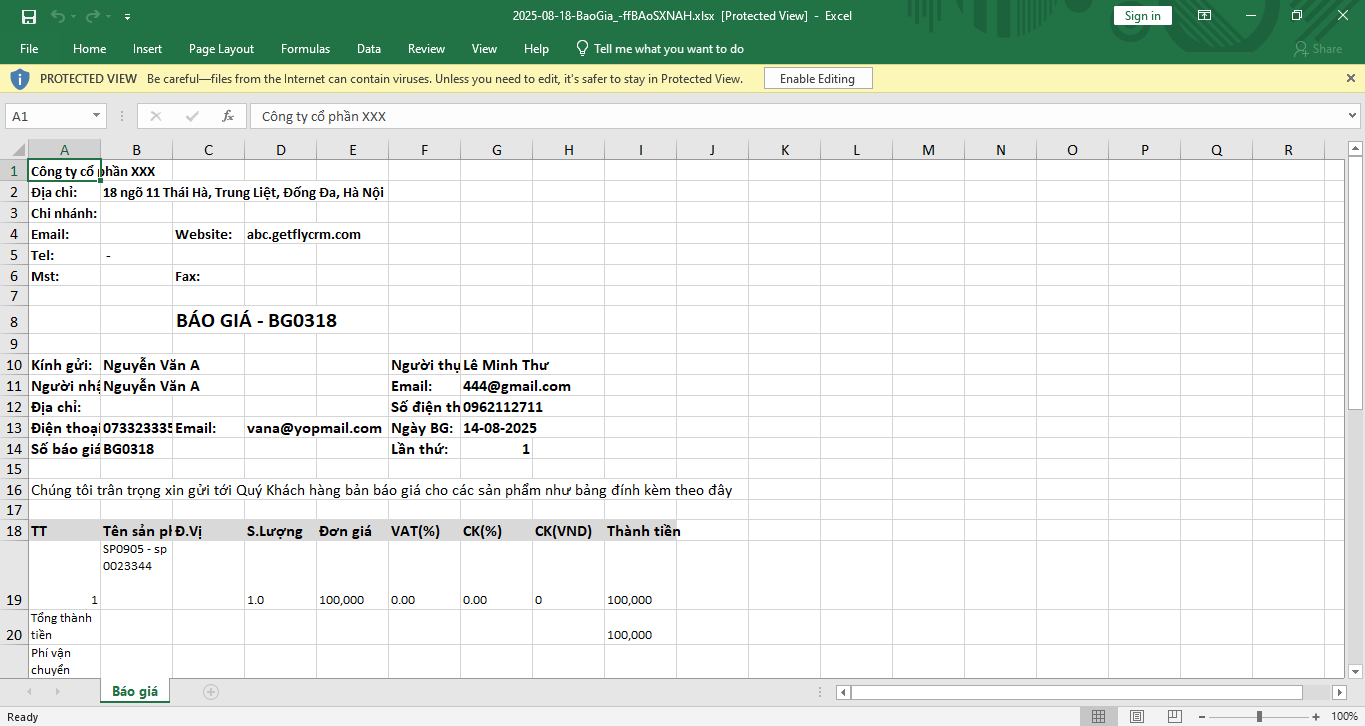The height and width of the screenshot is (726, 1365).
Task: Open the Data tab
Action: tap(369, 49)
